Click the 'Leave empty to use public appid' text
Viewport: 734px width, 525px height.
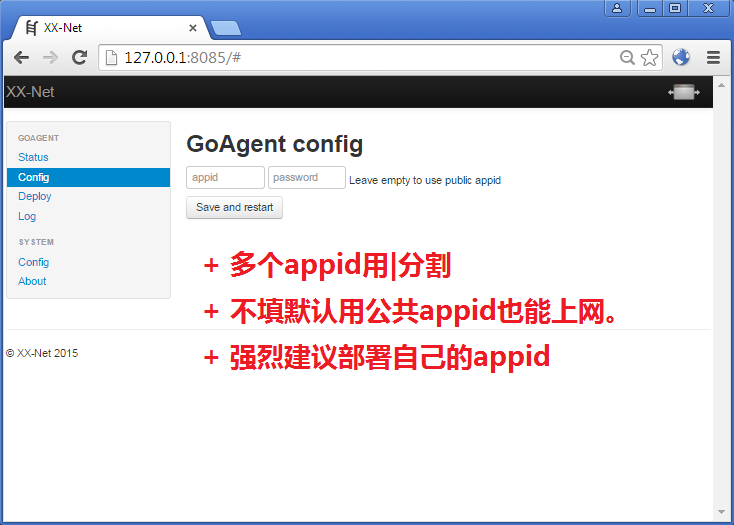pos(425,180)
